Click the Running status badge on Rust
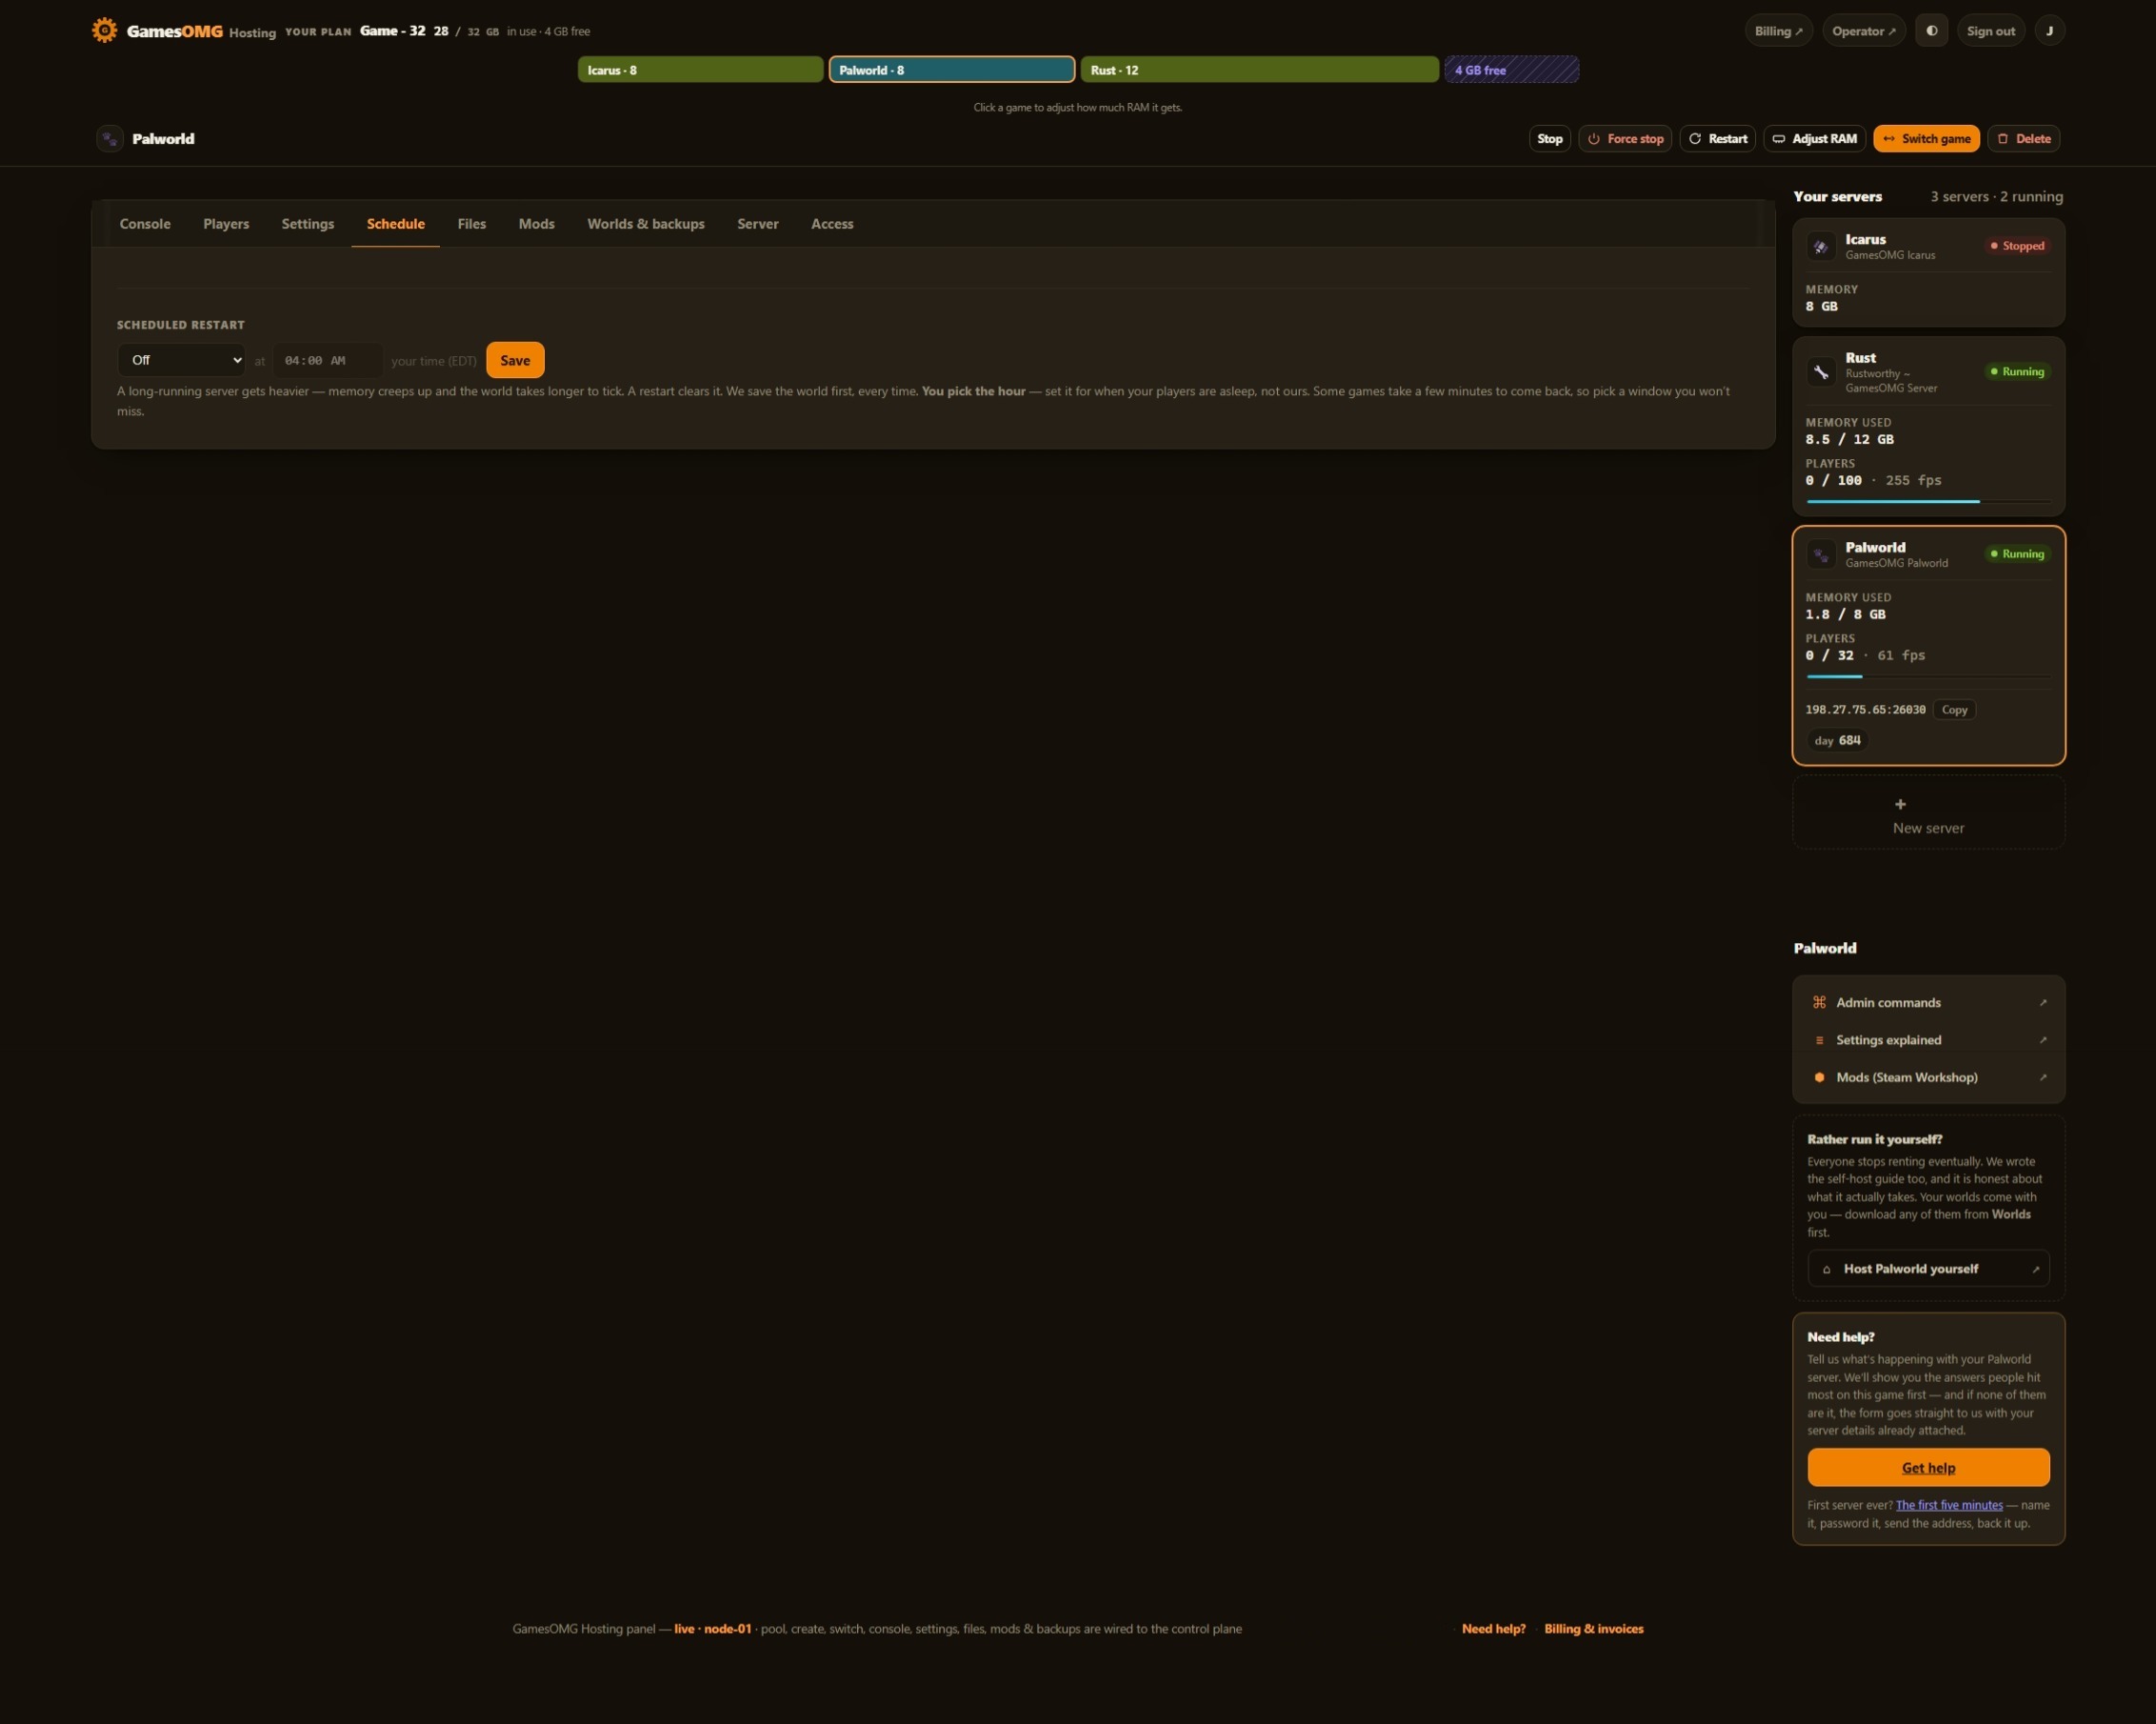 pyautogui.click(x=2017, y=372)
